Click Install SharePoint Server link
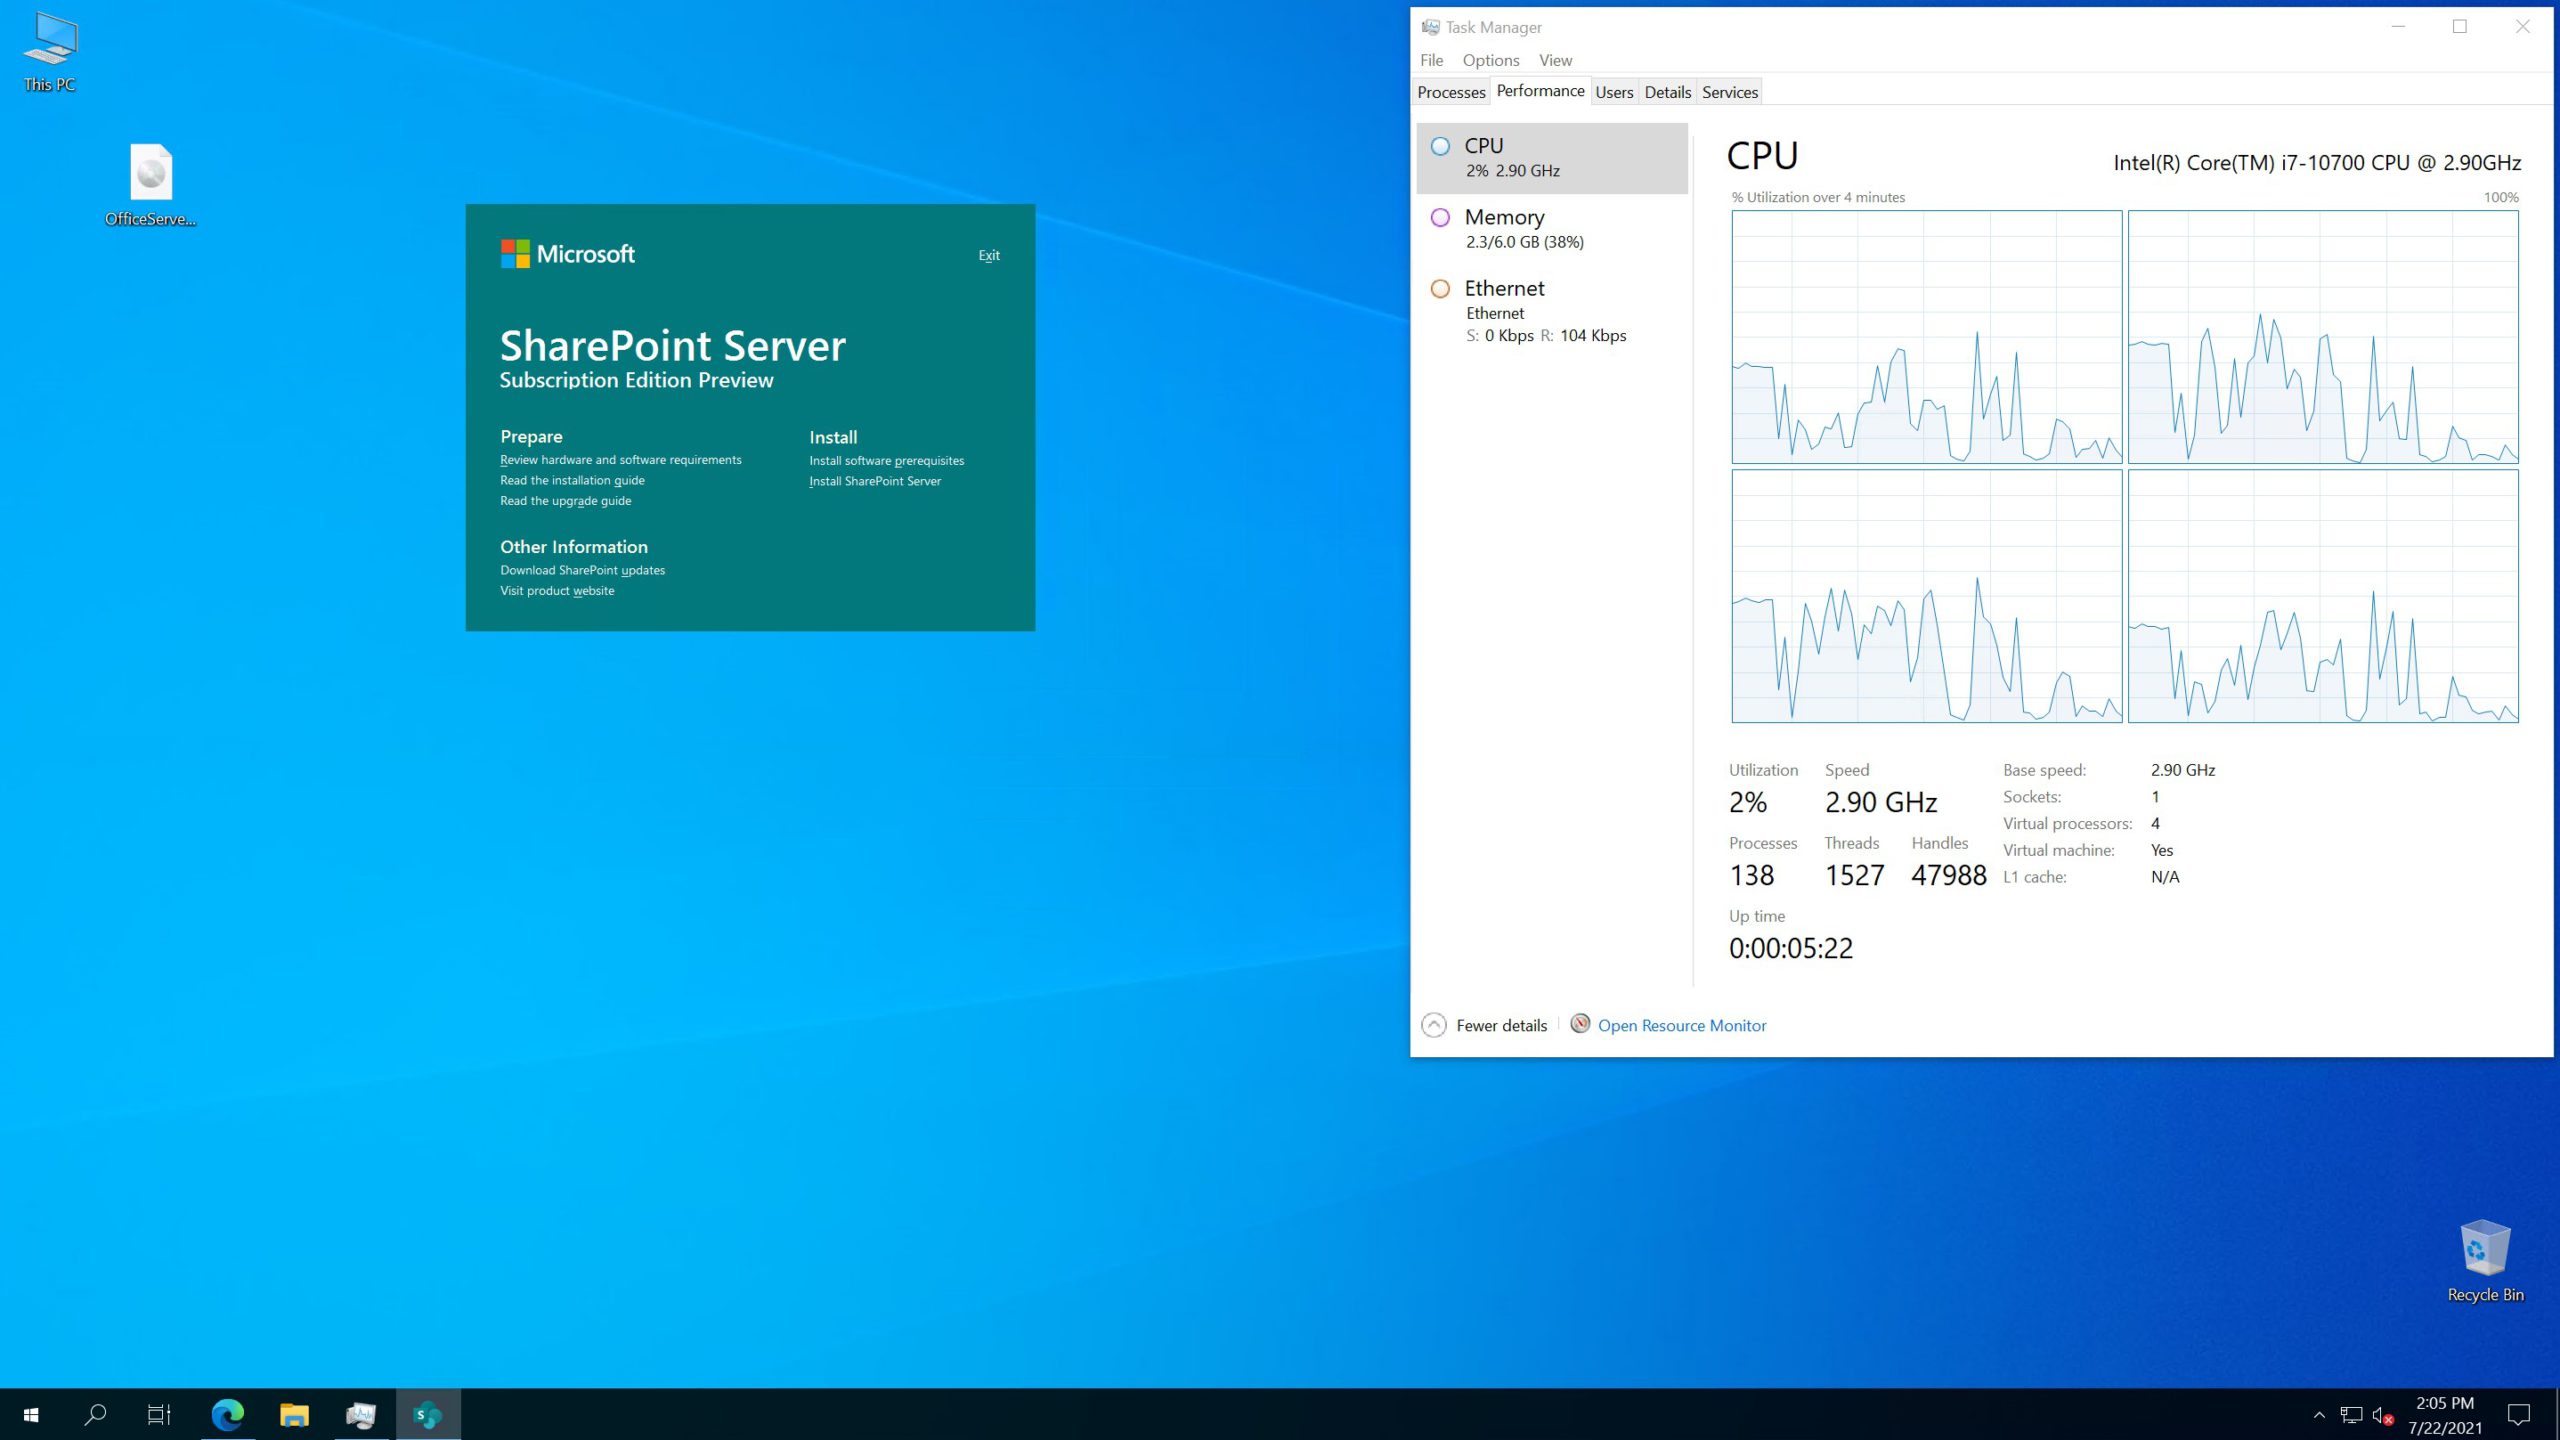The image size is (2560, 1440). [875, 481]
